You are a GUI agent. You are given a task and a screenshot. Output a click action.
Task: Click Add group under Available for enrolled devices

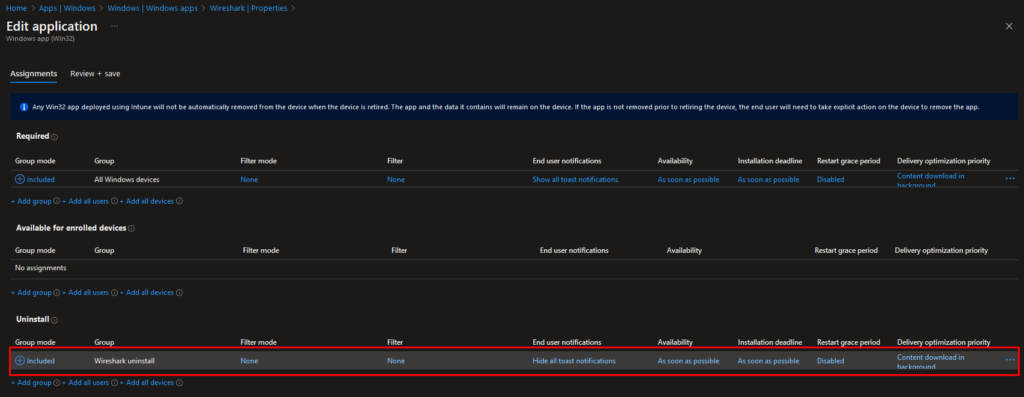coord(31,293)
